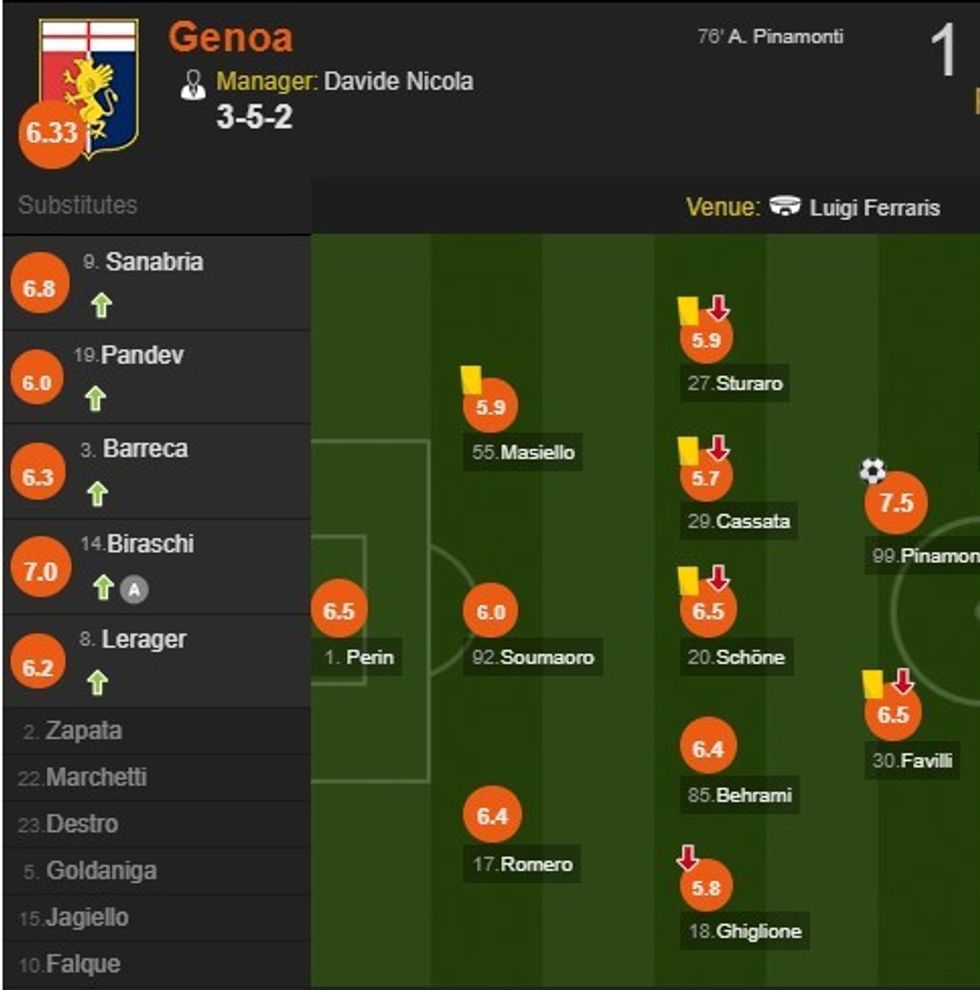
Task: Click Sanabria's green substitution arrow
Action: click(100, 305)
